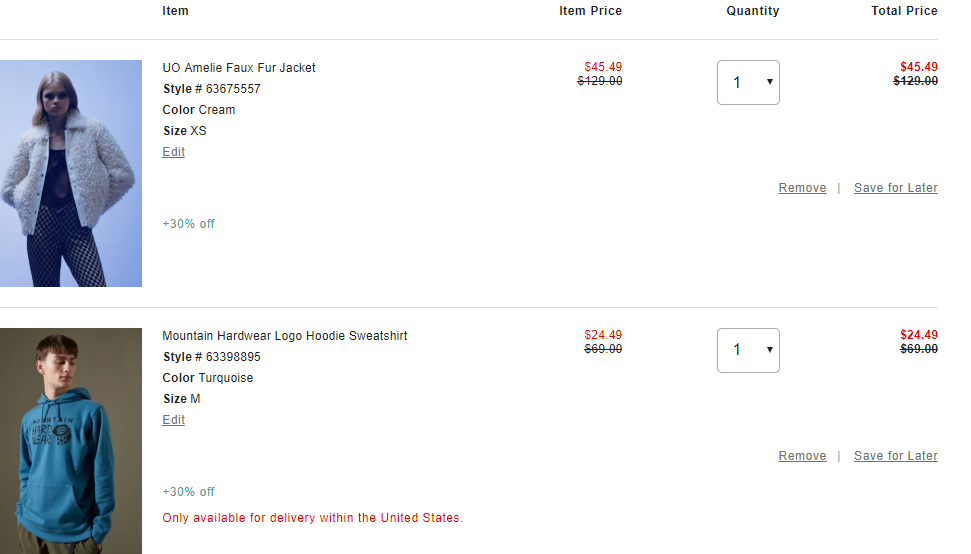Click the jacket's $45.49 item price

603,67
